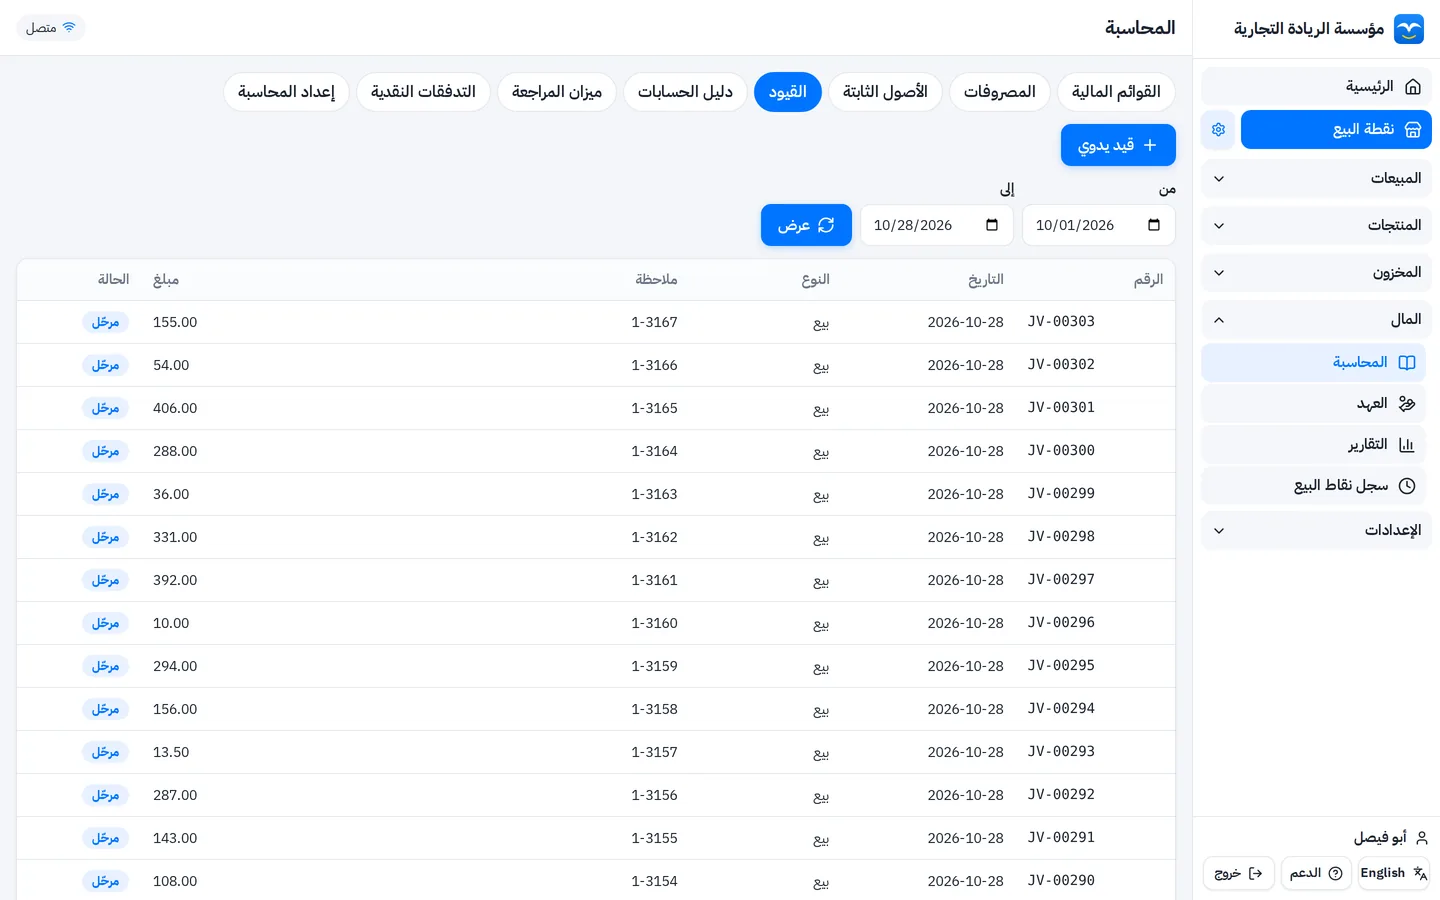
Task: Click the chart icon beside التقارير
Action: coord(1407,445)
